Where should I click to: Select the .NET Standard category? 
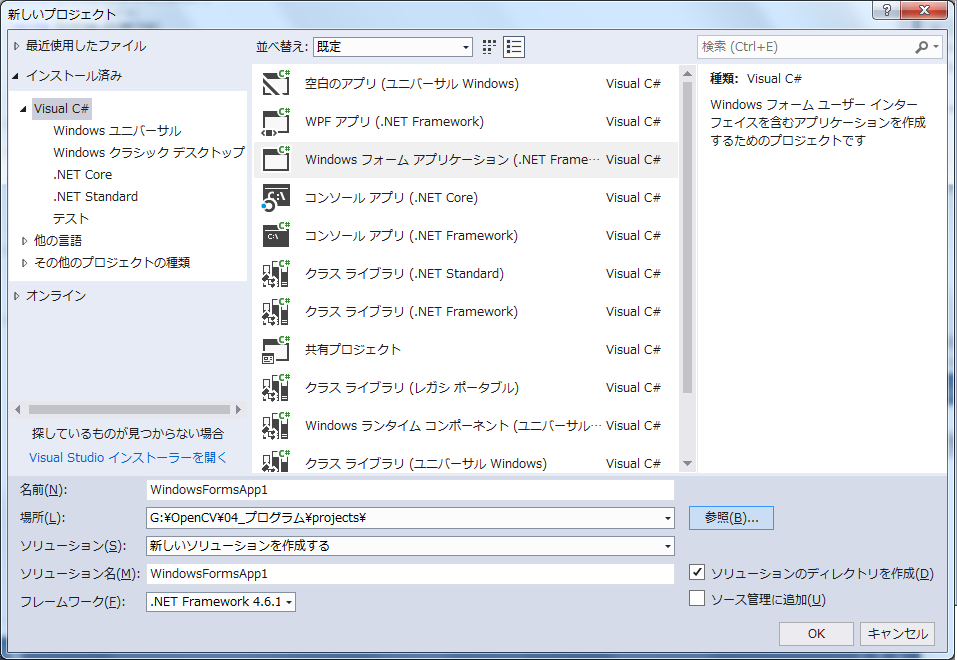(95, 197)
